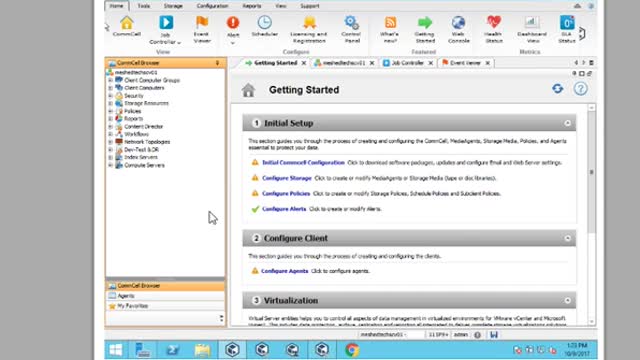Open Licensing and Registration

coord(309,29)
